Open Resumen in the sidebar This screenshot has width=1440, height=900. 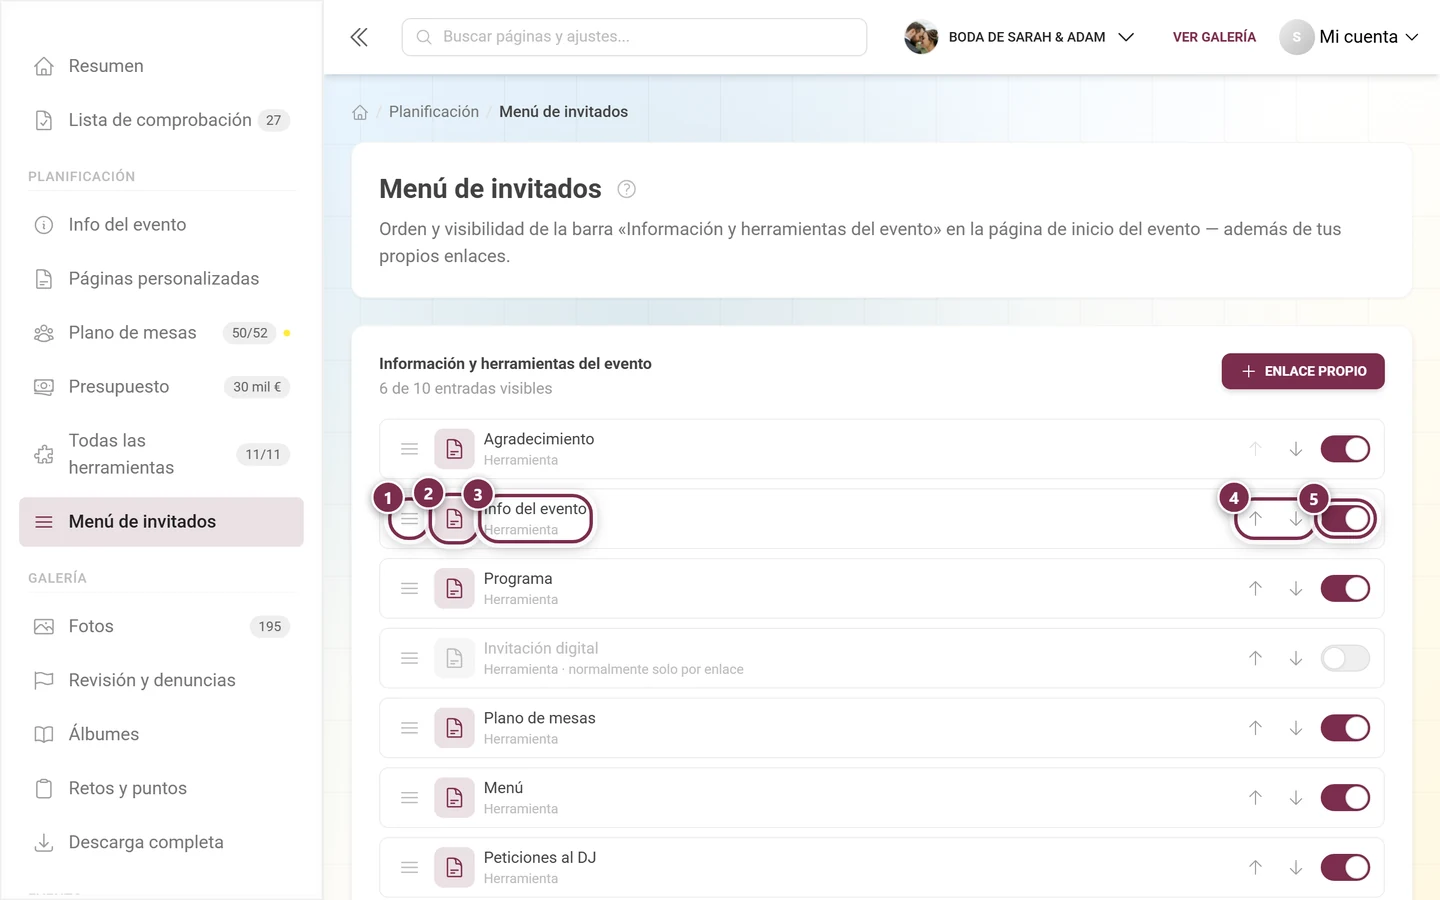coord(161,66)
